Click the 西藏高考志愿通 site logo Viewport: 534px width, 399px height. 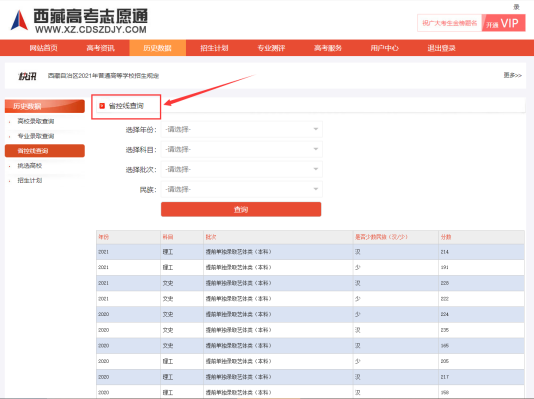point(79,20)
